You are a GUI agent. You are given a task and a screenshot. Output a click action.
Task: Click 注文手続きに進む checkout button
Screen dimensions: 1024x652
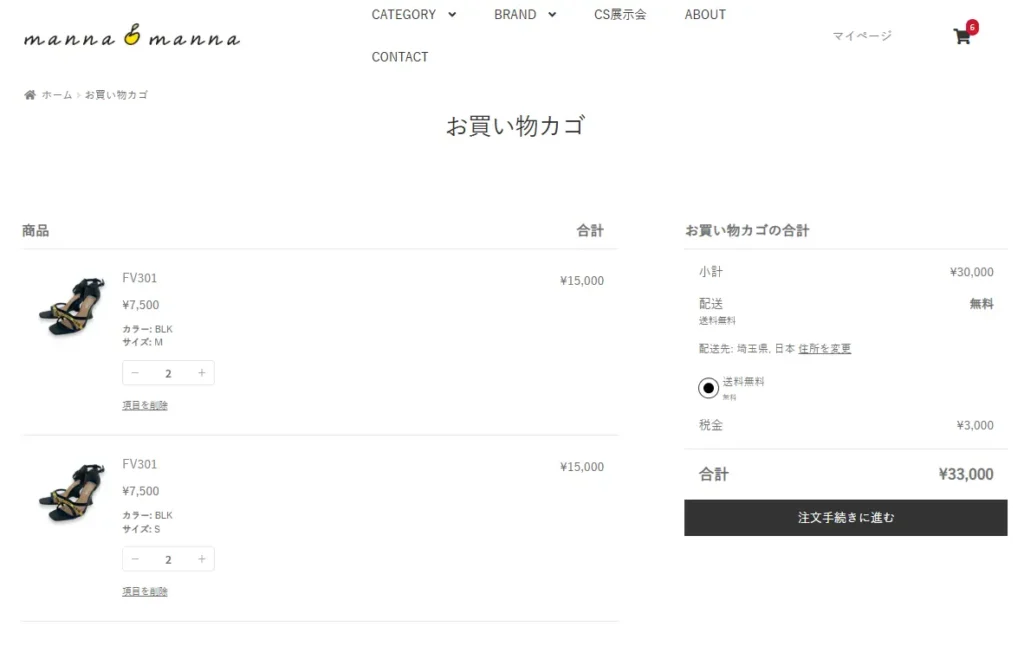point(845,517)
